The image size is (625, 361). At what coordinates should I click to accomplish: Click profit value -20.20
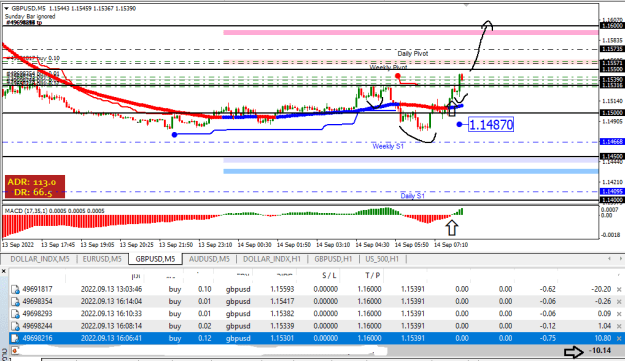[x=600, y=289]
